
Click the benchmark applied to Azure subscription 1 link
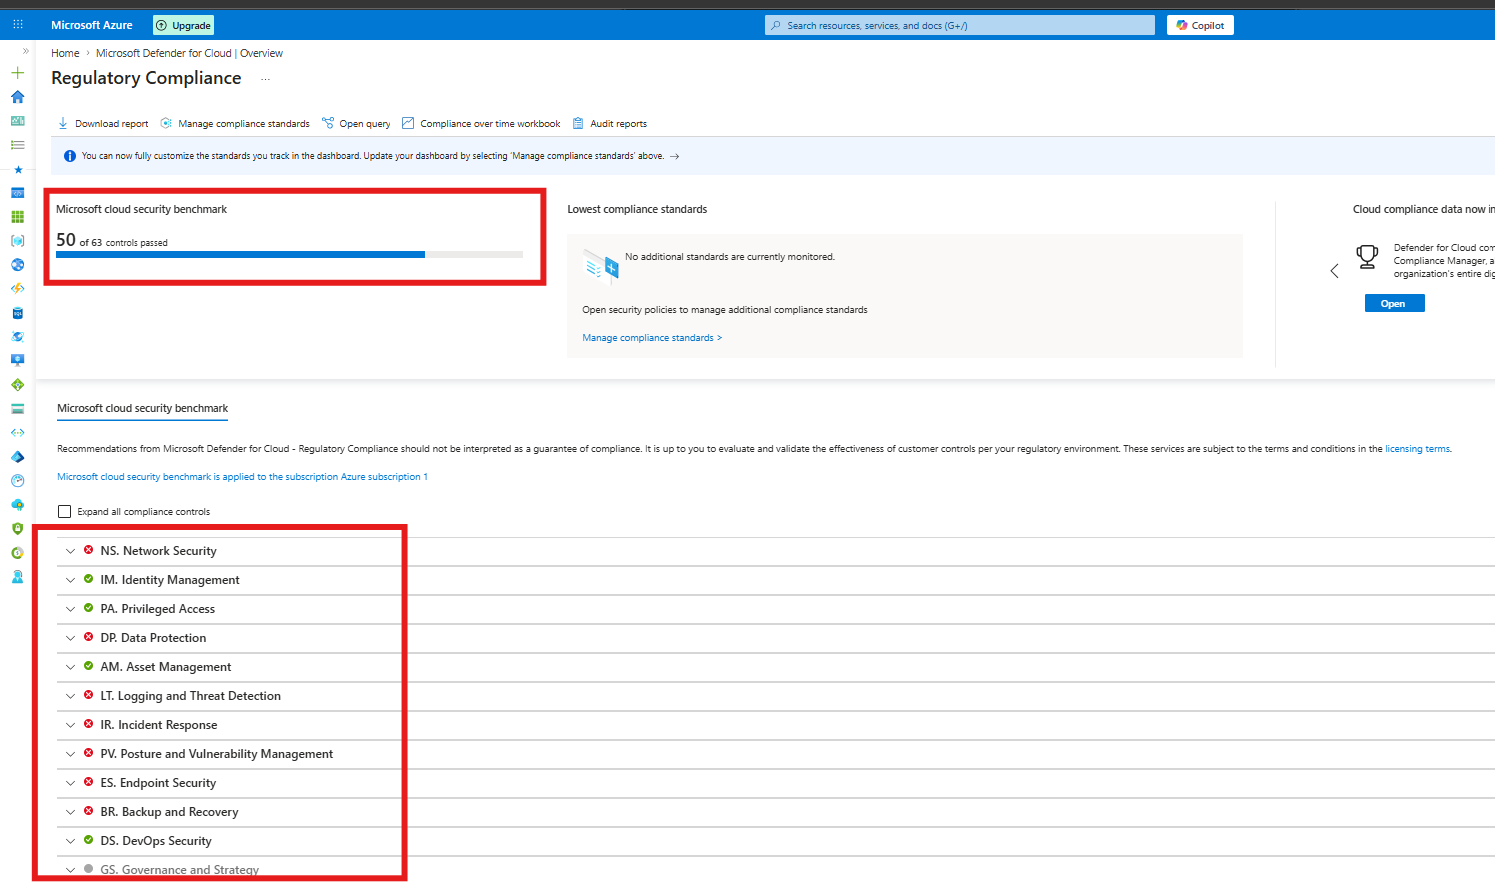(242, 477)
